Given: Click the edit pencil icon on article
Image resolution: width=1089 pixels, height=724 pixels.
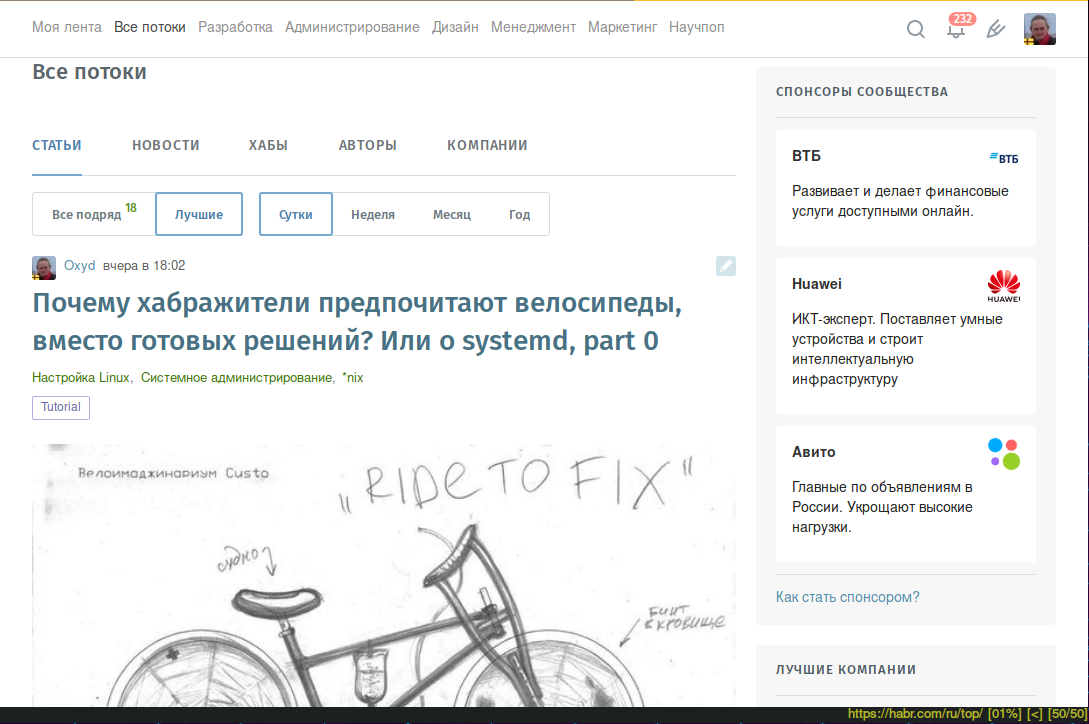Looking at the screenshot, I should pos(726,265).
